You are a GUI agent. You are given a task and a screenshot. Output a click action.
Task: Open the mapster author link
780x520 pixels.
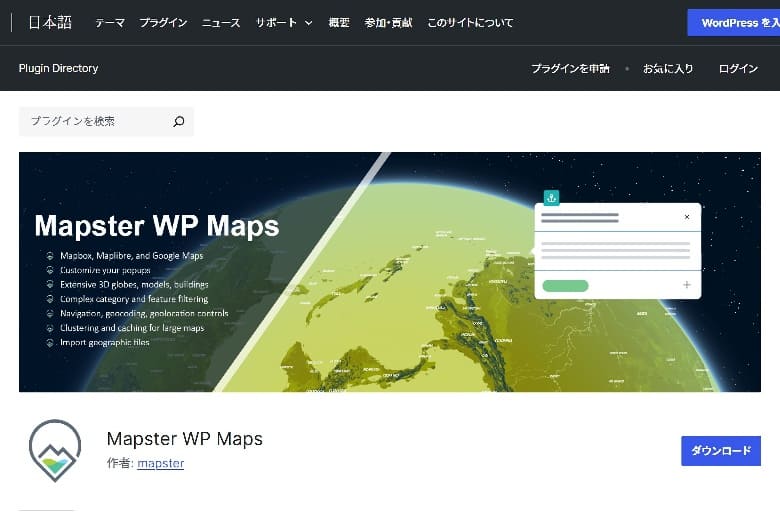[161, 463]
